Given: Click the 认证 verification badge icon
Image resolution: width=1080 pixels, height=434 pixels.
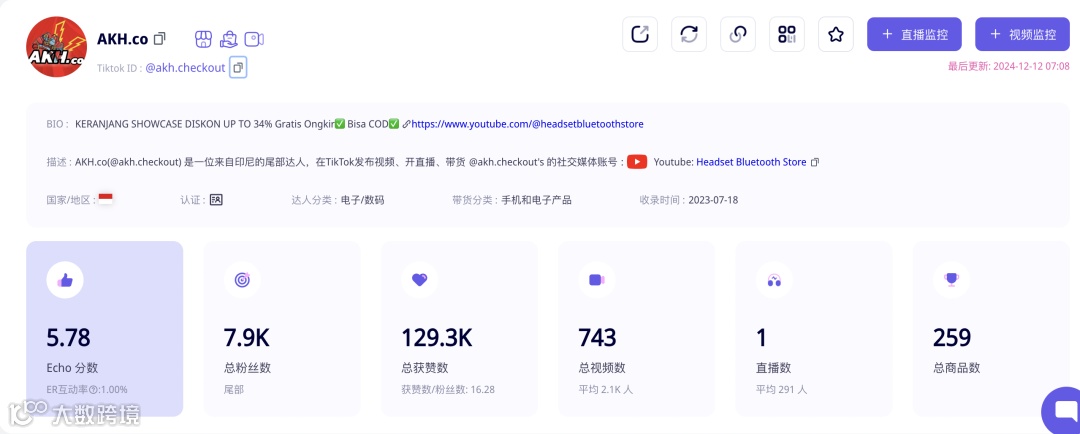Looking at the screenshot, I should [x=216, y=200].
